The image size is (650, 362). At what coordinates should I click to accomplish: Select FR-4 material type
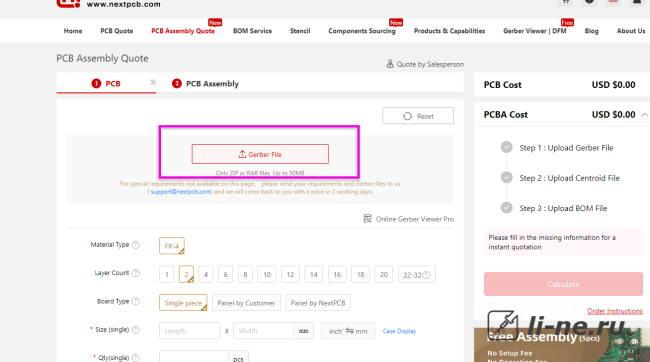pos(172,246)
